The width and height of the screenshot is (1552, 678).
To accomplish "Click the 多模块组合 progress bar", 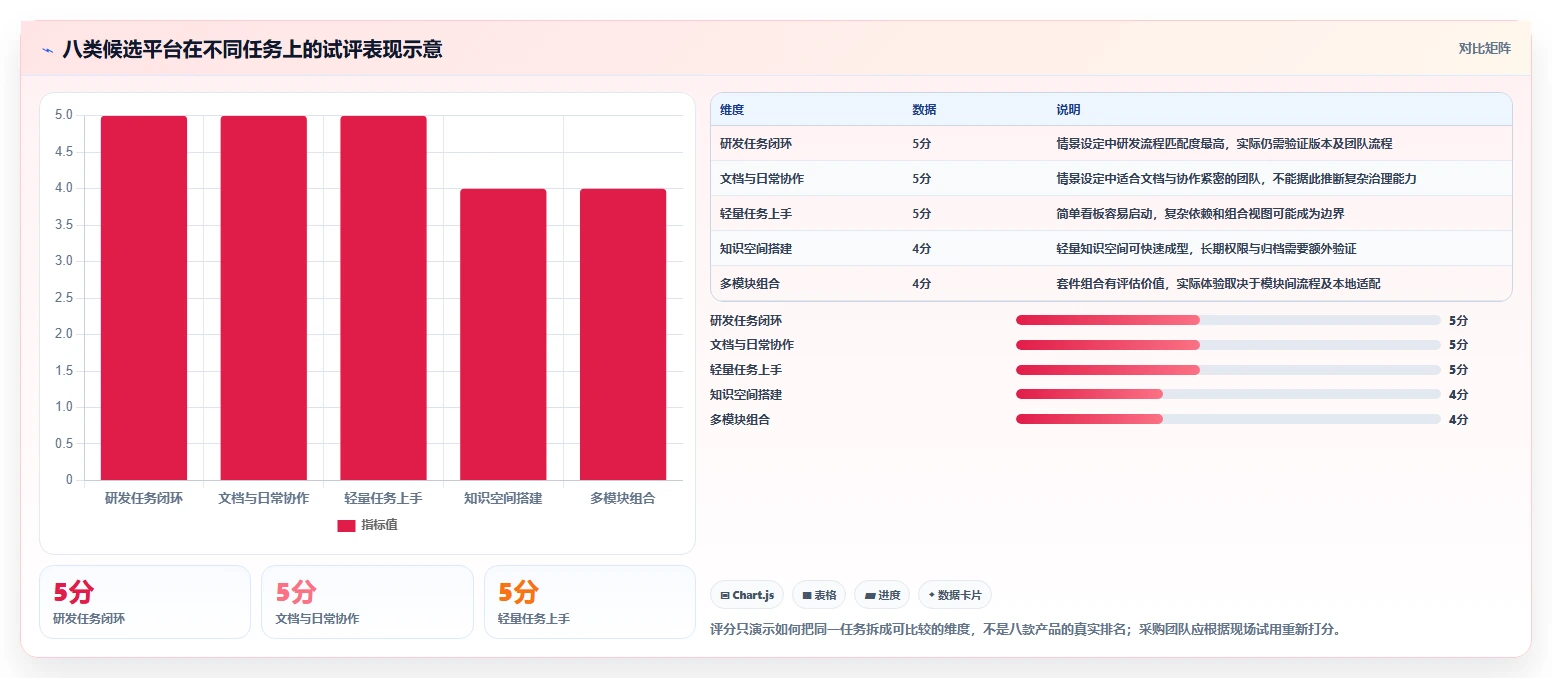I will (x=1228, y=419).
